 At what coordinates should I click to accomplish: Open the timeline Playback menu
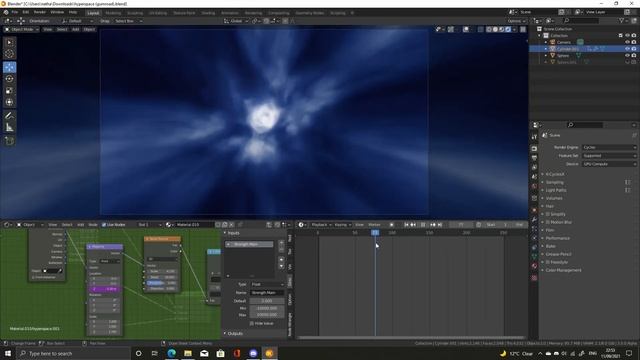pos(321,224)
